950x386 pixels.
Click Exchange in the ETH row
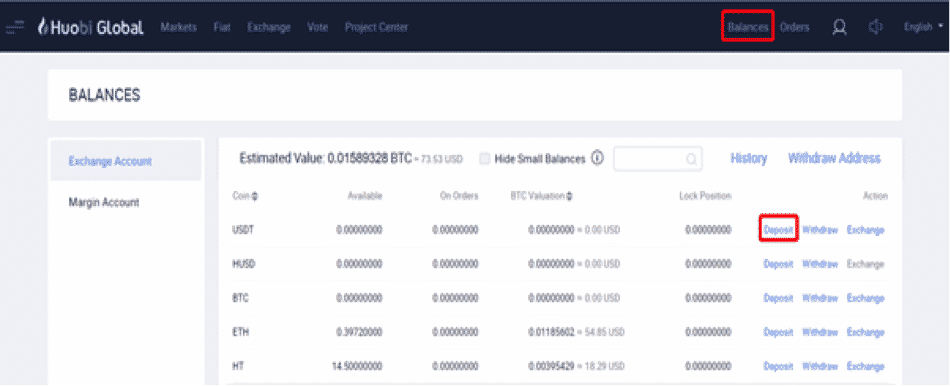pos(866,332)
